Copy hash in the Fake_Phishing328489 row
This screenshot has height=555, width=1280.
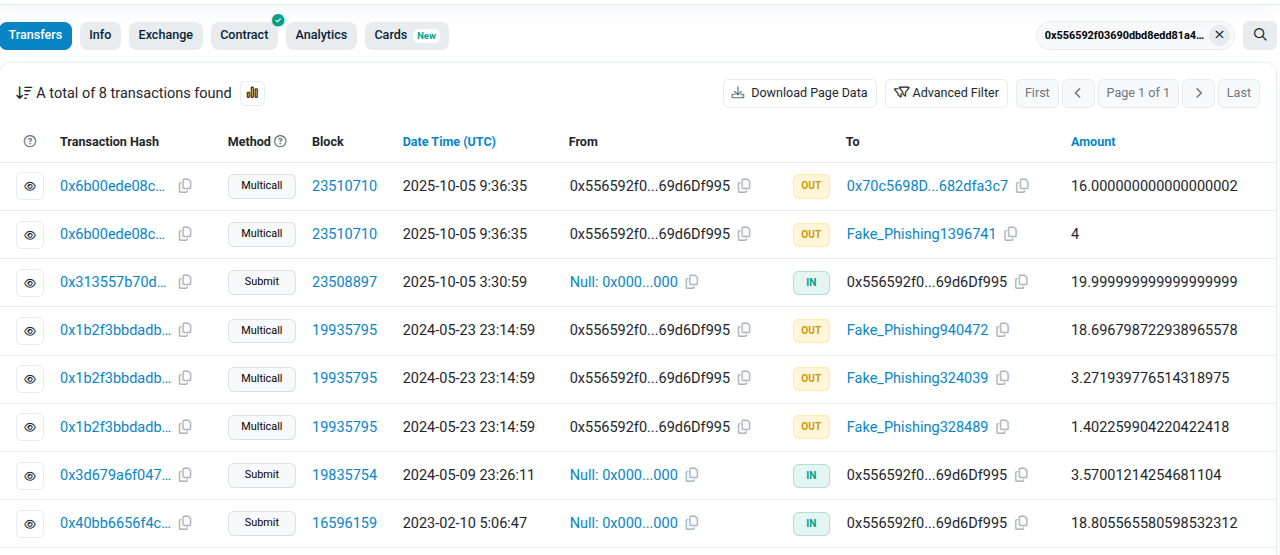(x=185, y=427)
